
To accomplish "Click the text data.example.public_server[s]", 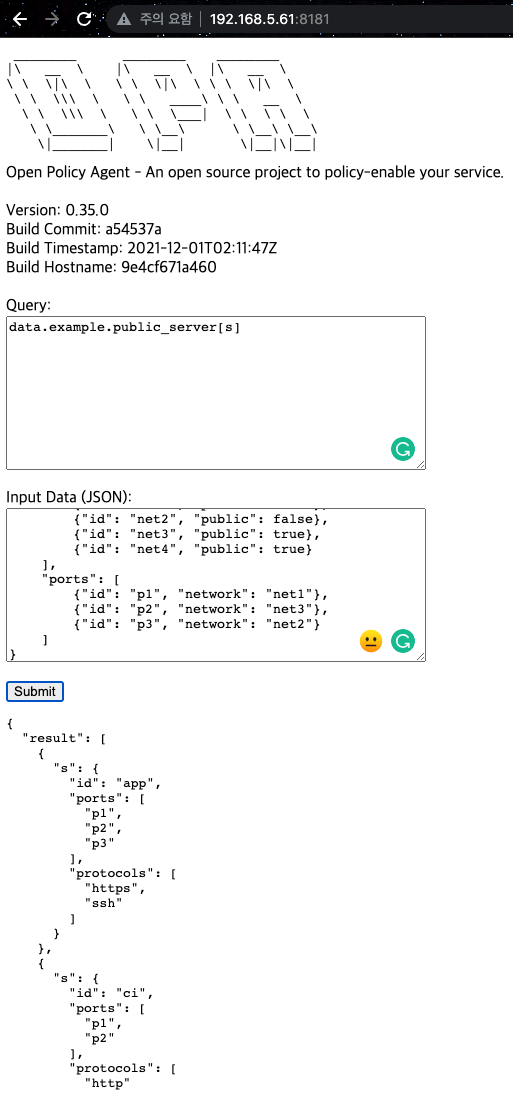I will coord(124,327).
